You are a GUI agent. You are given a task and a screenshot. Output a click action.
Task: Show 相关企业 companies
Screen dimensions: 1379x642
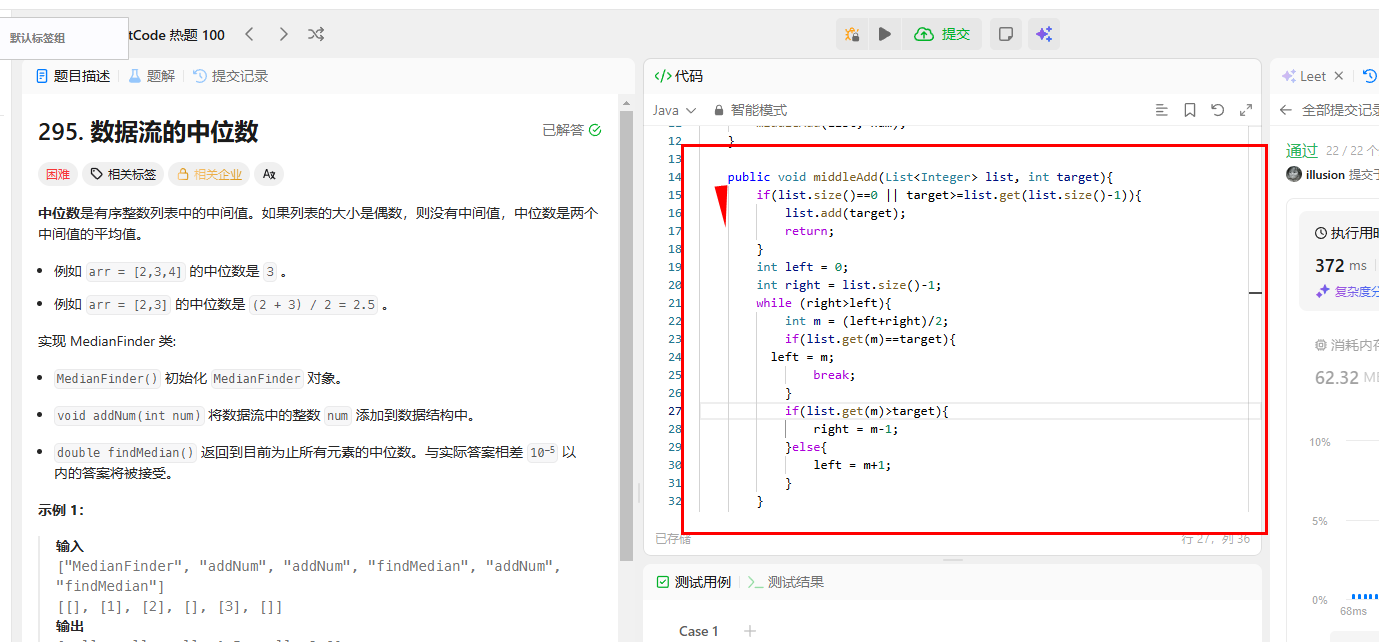(x=209, y=174)
